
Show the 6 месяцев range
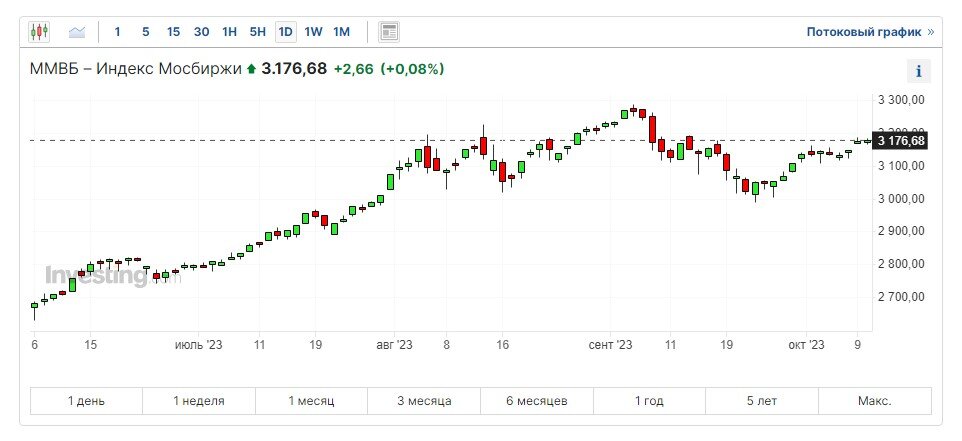[537, 401]
